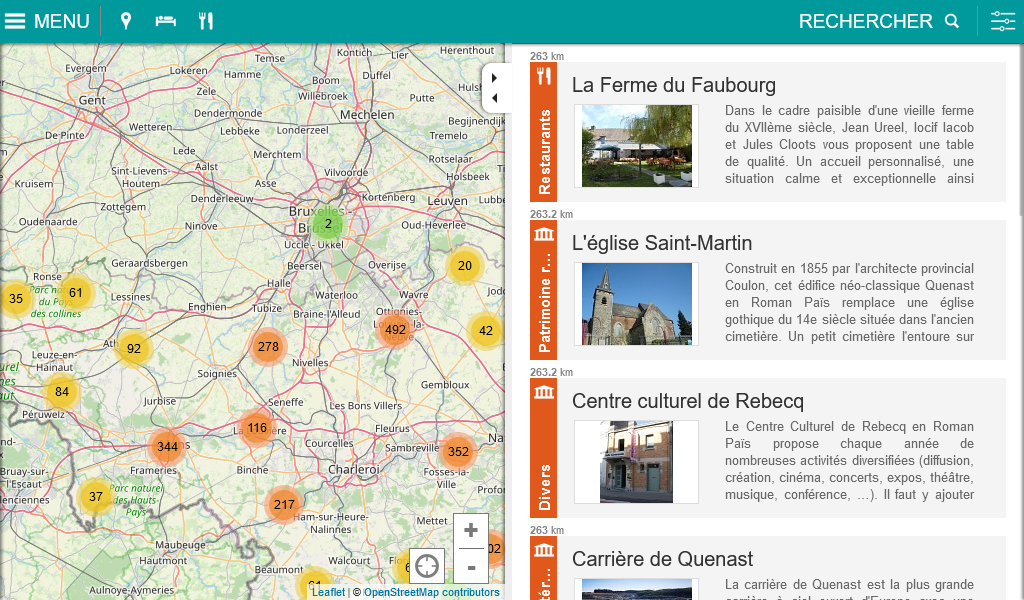
Task: Select museum icon on Carrière de Quenast card
Action: pyautogui.click(x=543, y=550)
